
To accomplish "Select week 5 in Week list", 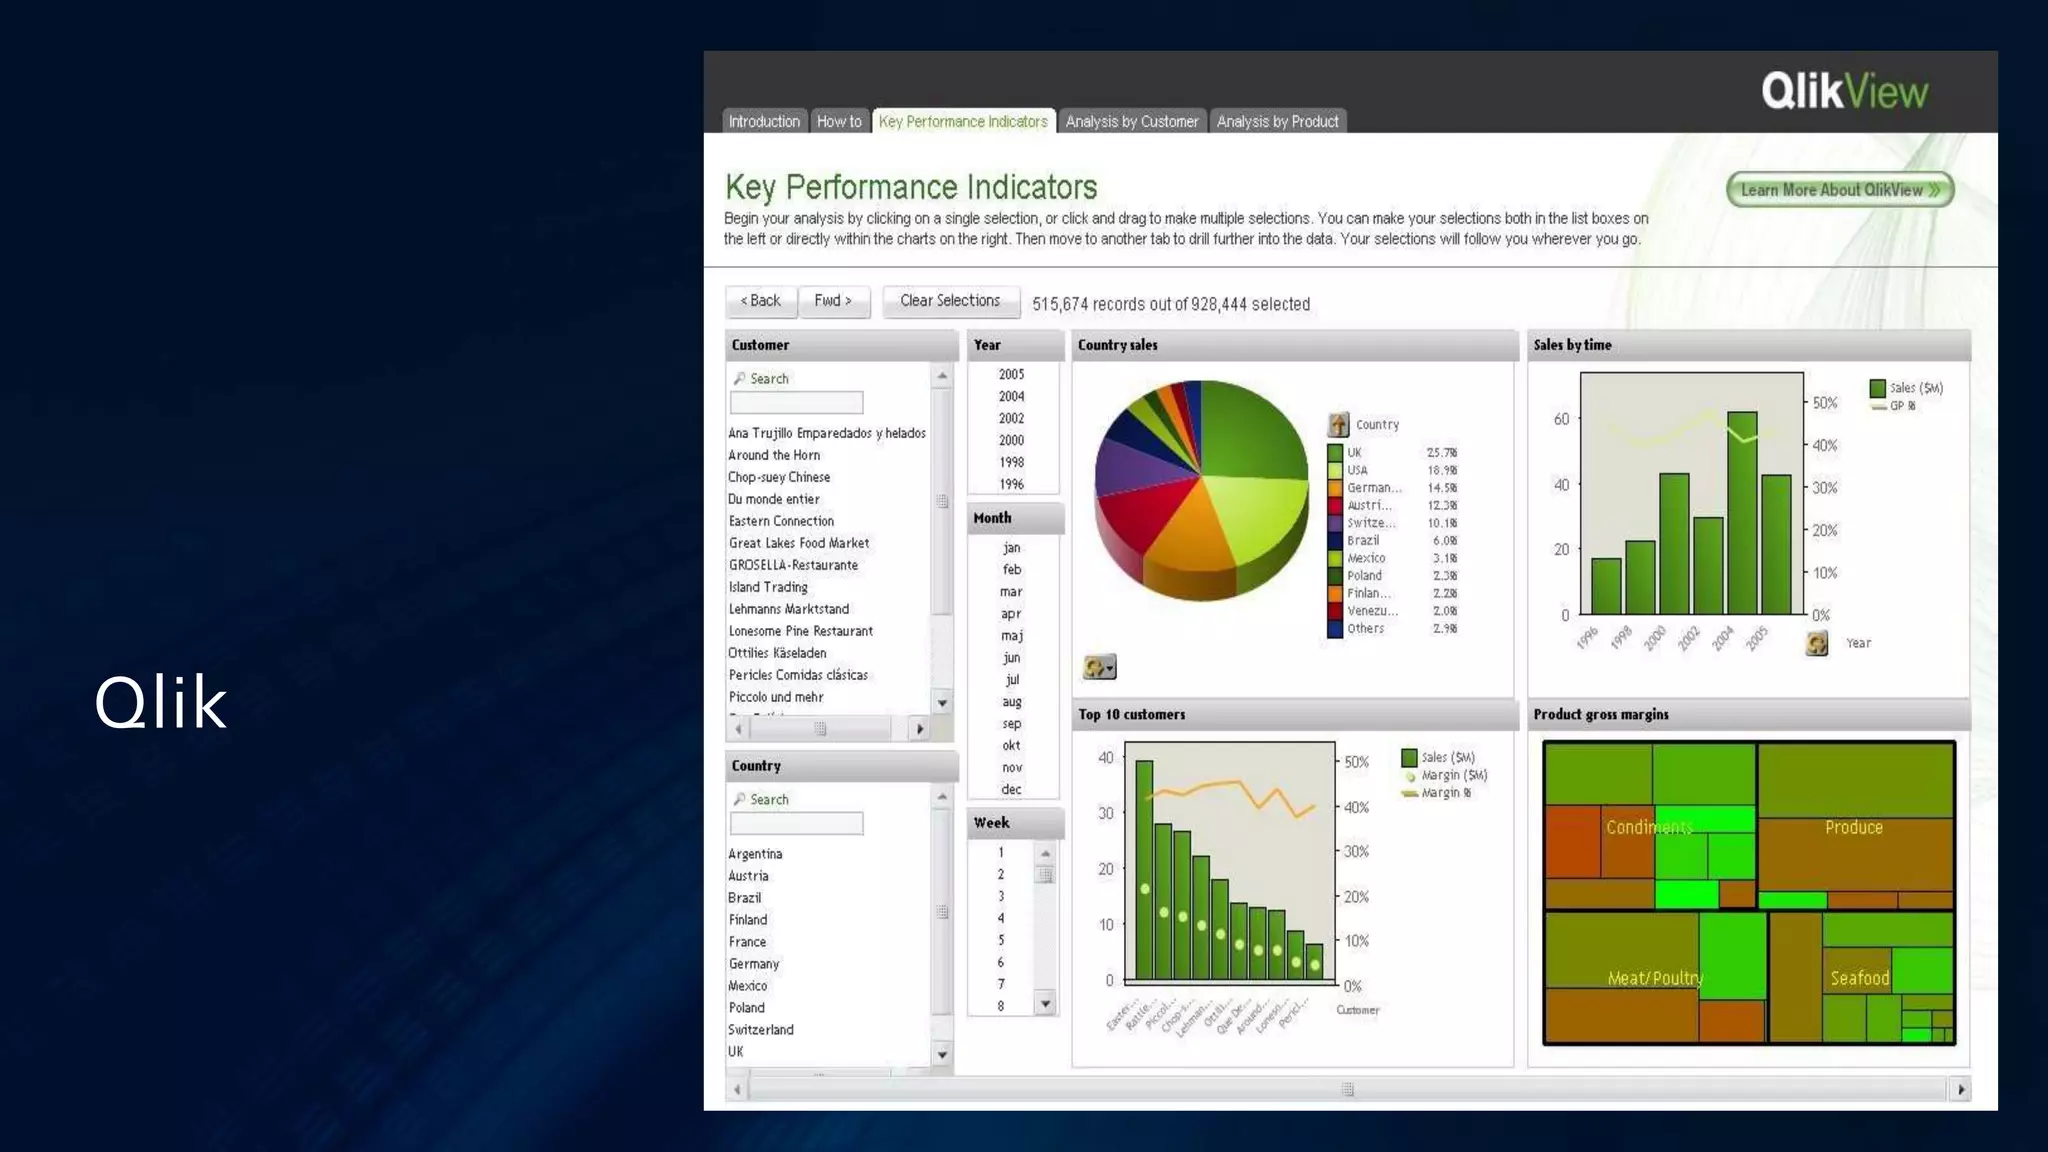I will (1001, 941).
